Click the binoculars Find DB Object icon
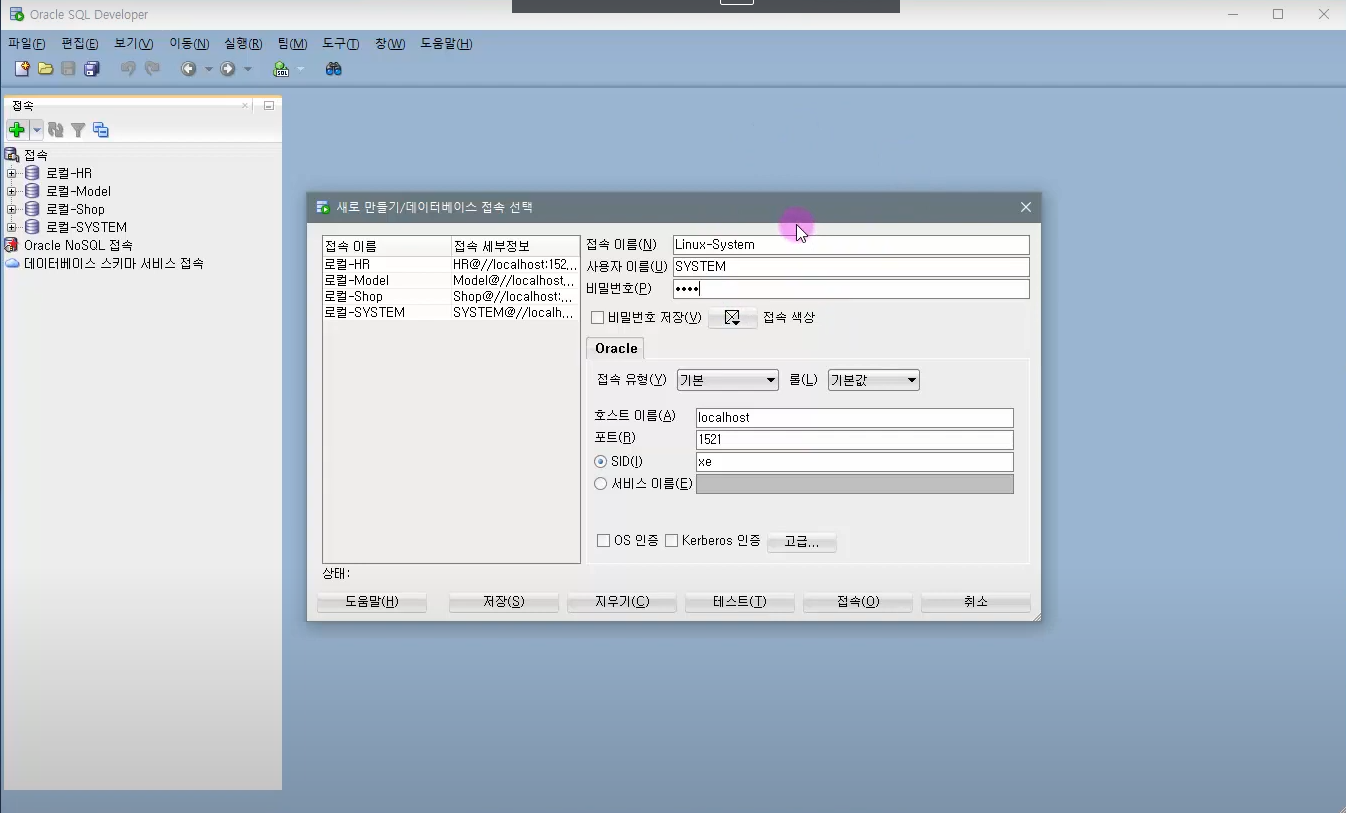This screenshot has width=1346, height=813. [334, 69]
